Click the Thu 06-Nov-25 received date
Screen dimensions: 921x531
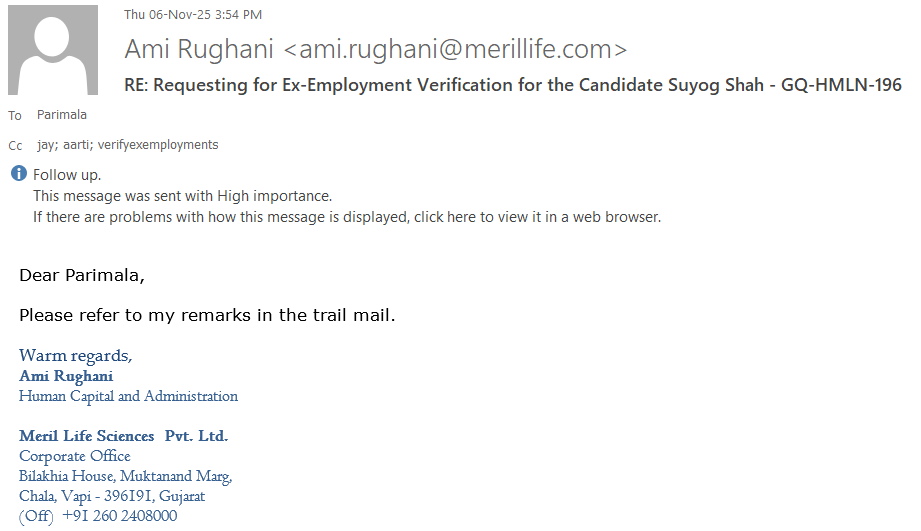(193, 14)
